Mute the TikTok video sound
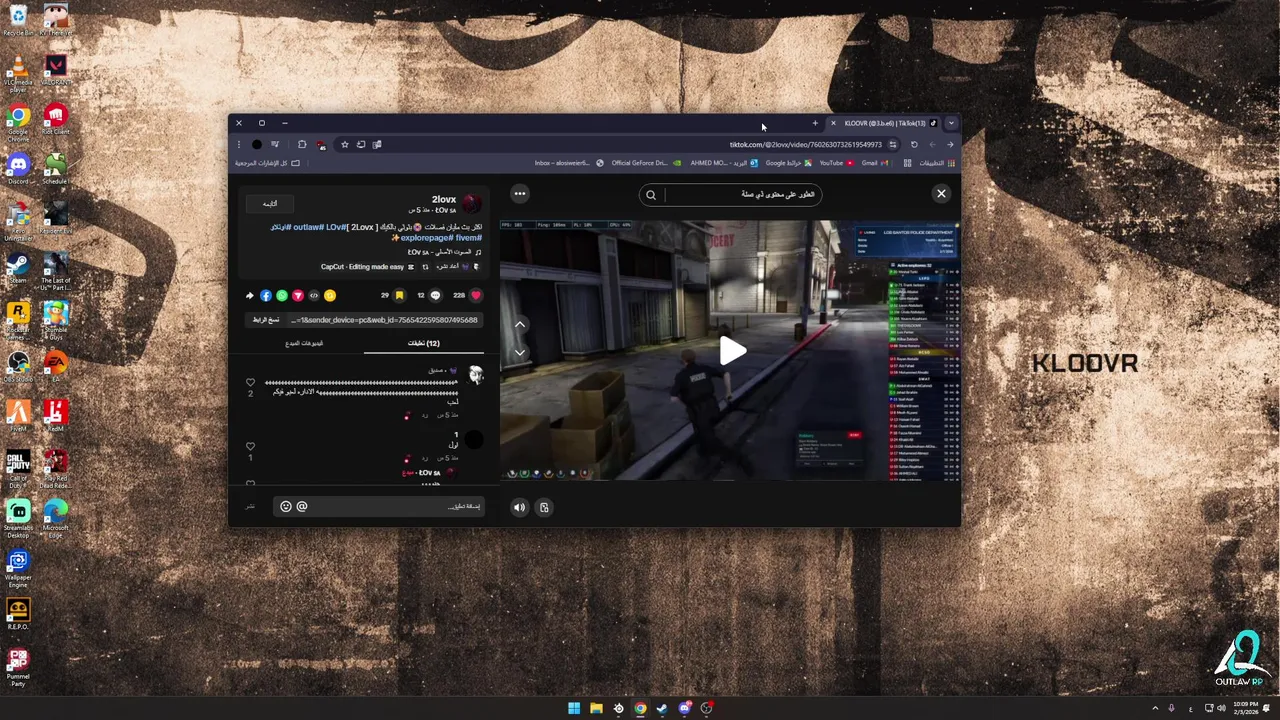The height and width of the screenshot is (720, 1280). (x=519, y=507)
